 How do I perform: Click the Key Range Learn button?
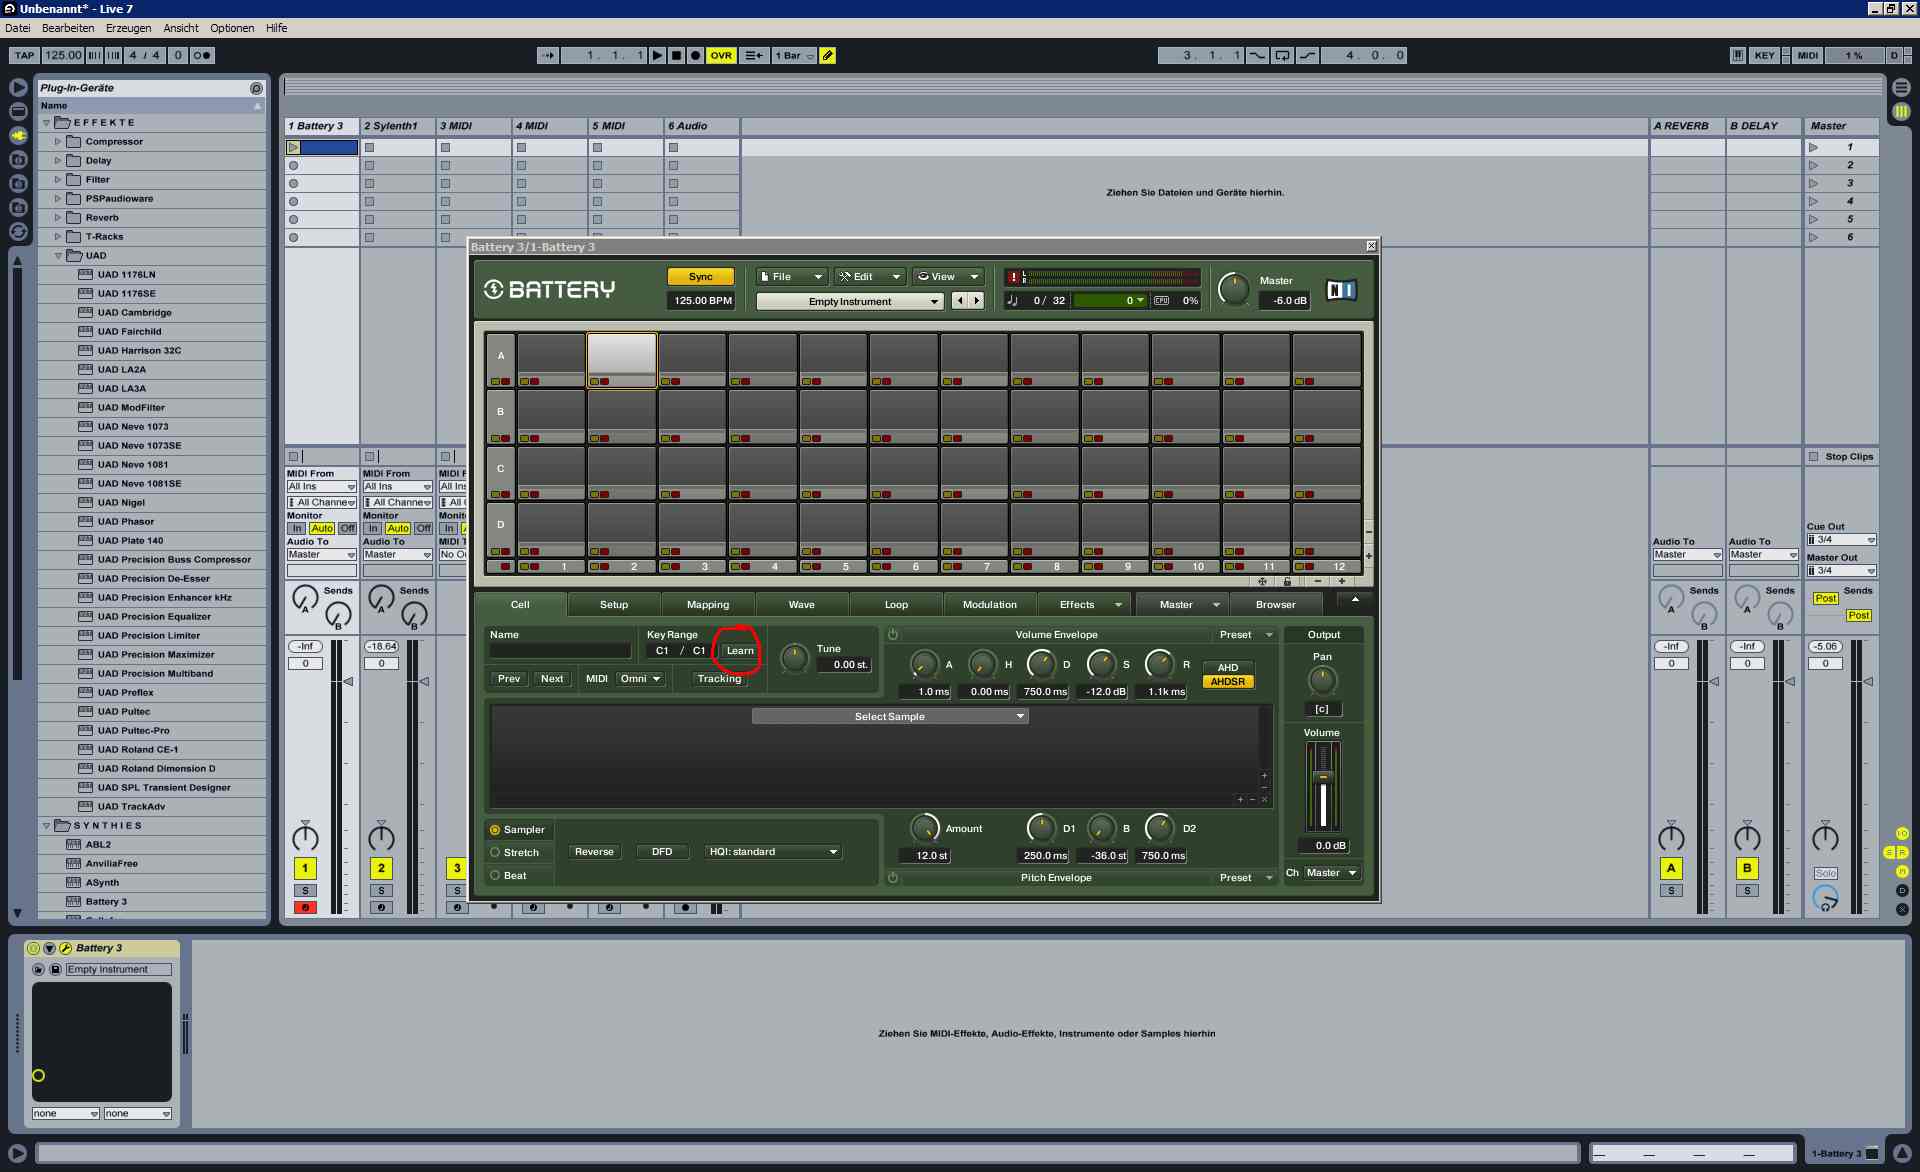pyautogui.click(x=740, y=651)
